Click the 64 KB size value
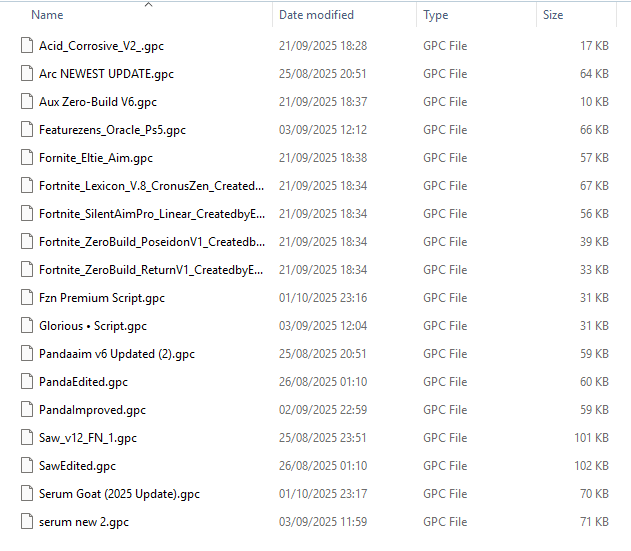 coord(594,74)
